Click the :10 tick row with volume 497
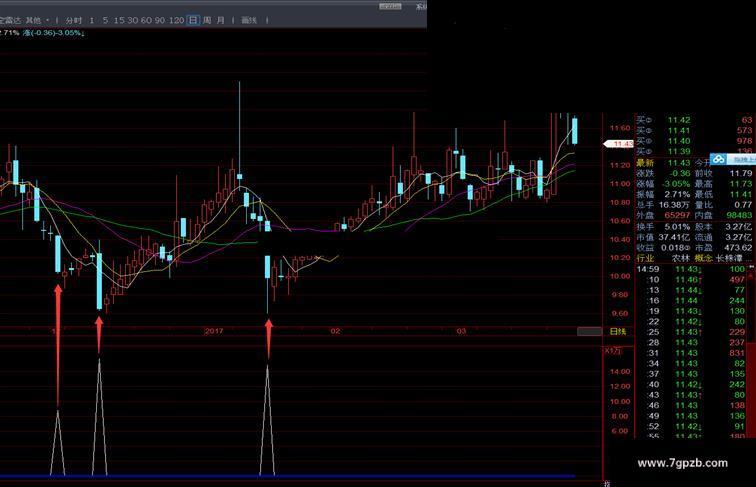The height and width of the screenshot is (487, 756). (692, 280)
